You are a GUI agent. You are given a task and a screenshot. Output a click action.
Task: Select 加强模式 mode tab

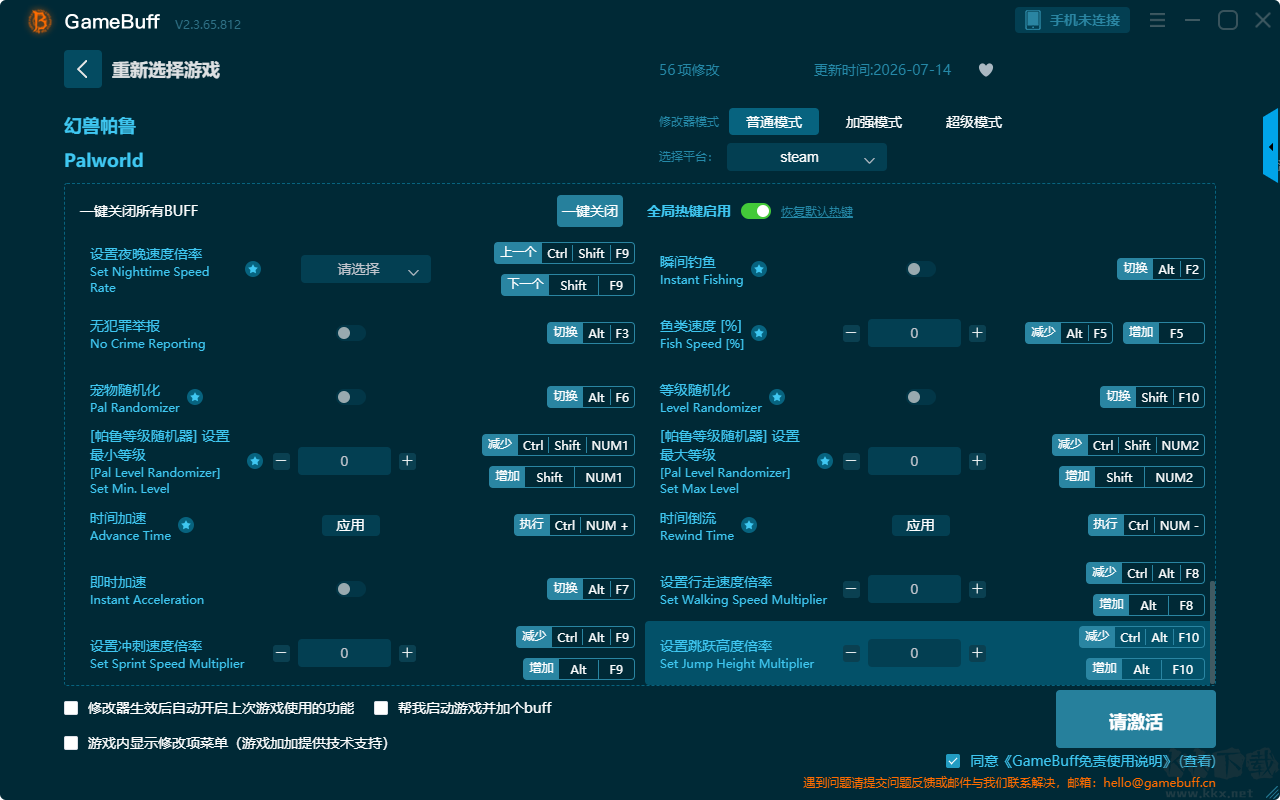874,122
